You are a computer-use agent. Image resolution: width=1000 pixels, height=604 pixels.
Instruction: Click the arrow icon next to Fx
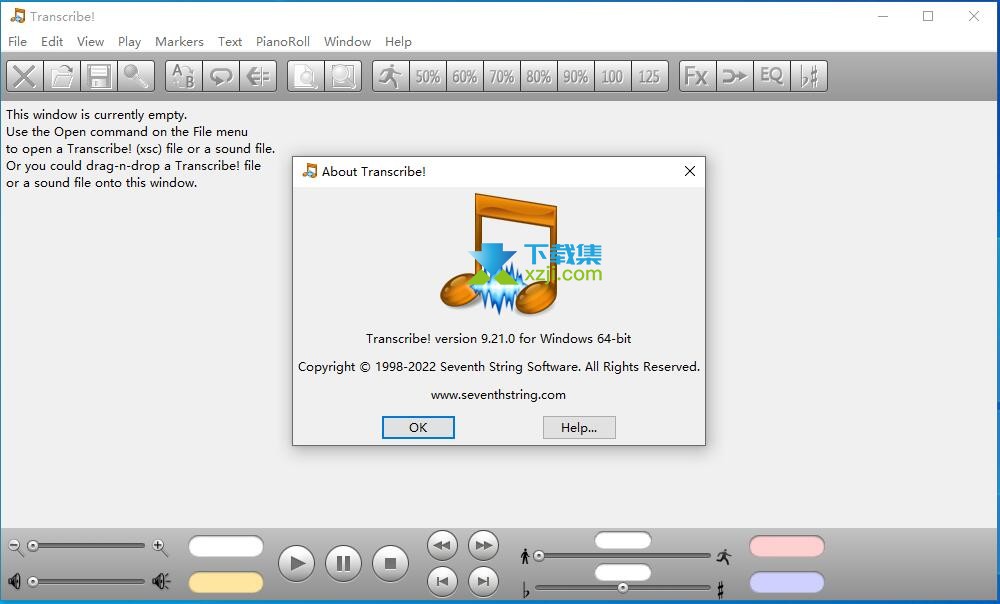[734, 77]
